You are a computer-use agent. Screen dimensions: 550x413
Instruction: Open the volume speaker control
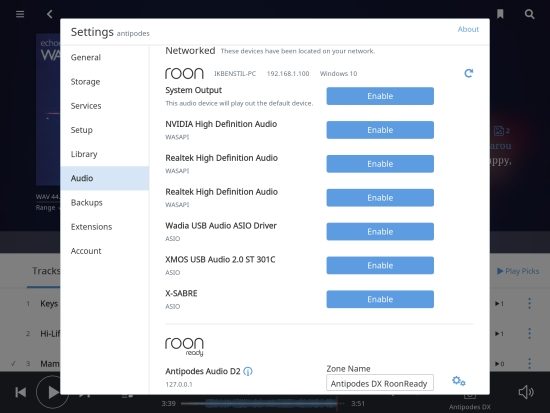(526, 392)
